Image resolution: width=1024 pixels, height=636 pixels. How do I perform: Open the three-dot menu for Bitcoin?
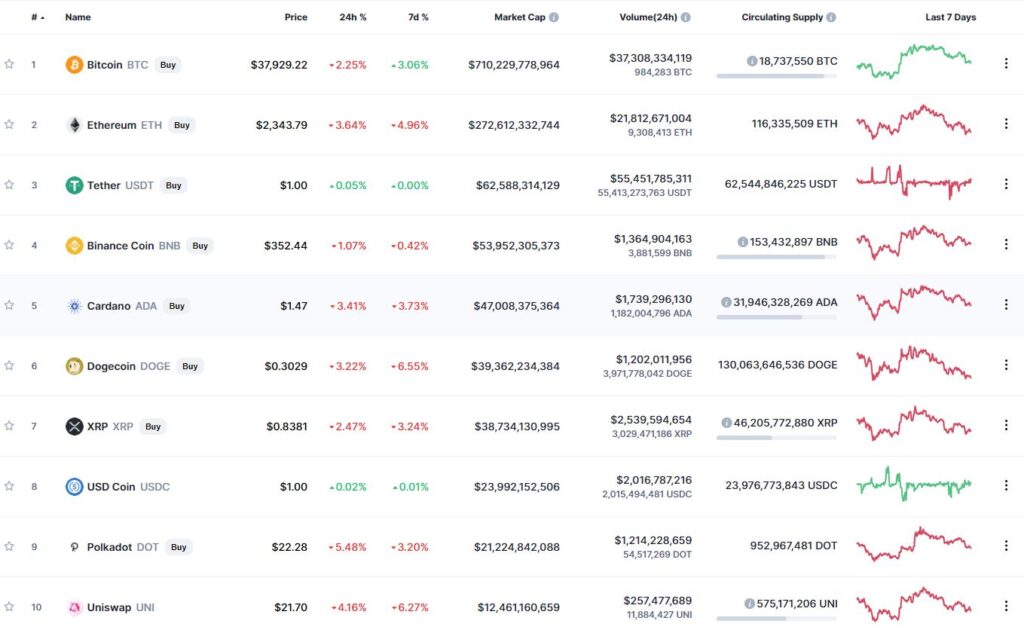(1006, 63)
